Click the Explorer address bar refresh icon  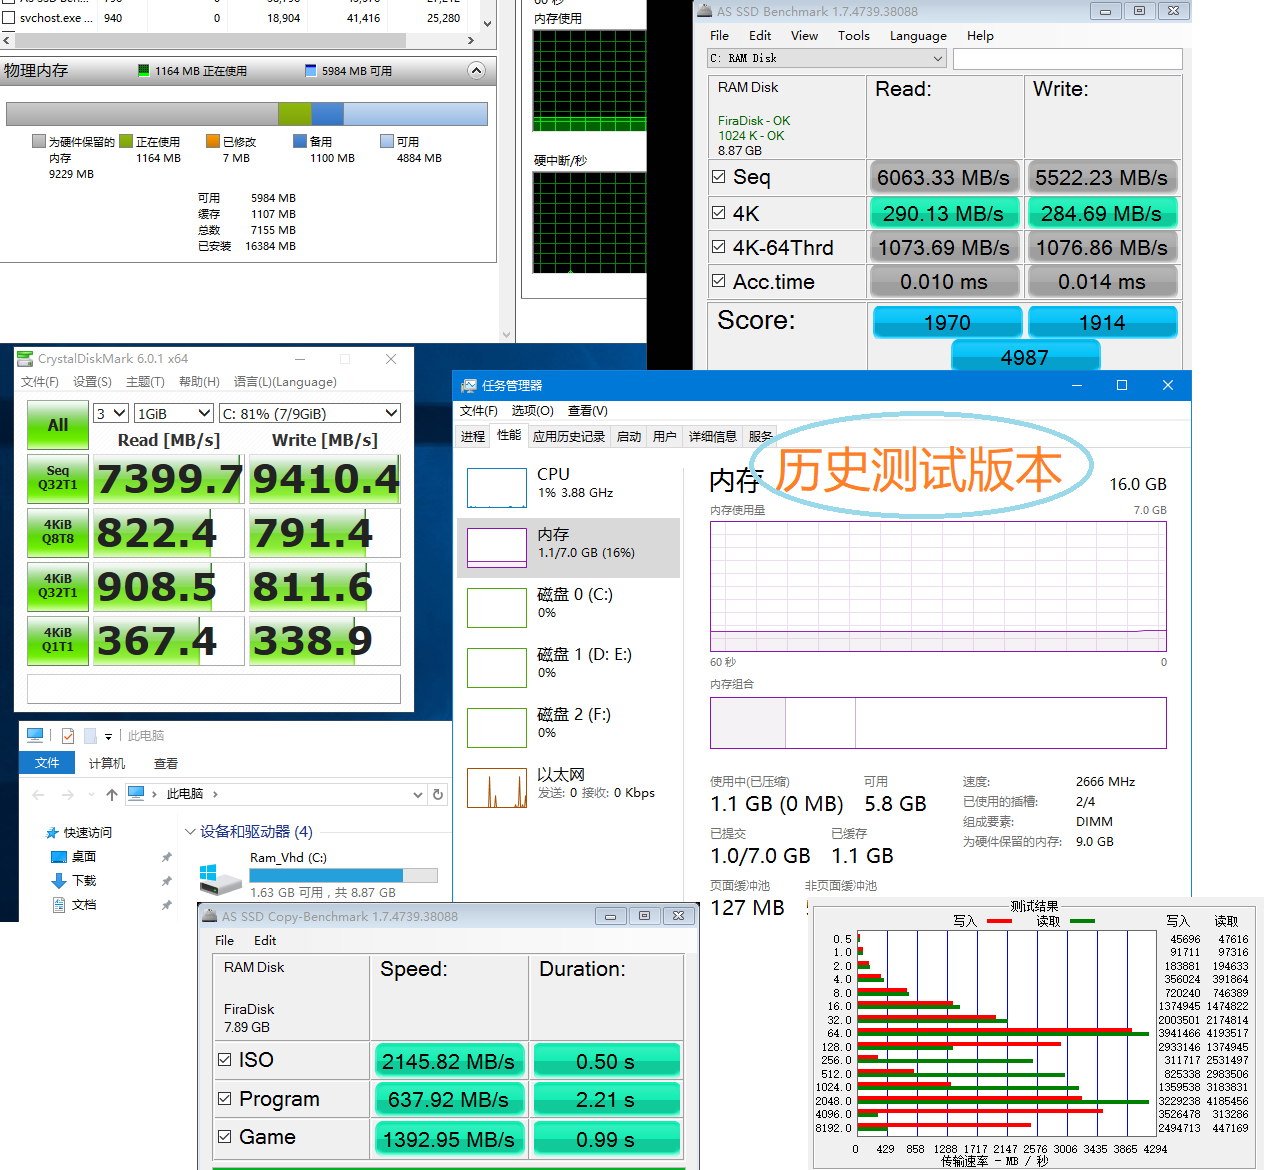(x=437, y=794)
